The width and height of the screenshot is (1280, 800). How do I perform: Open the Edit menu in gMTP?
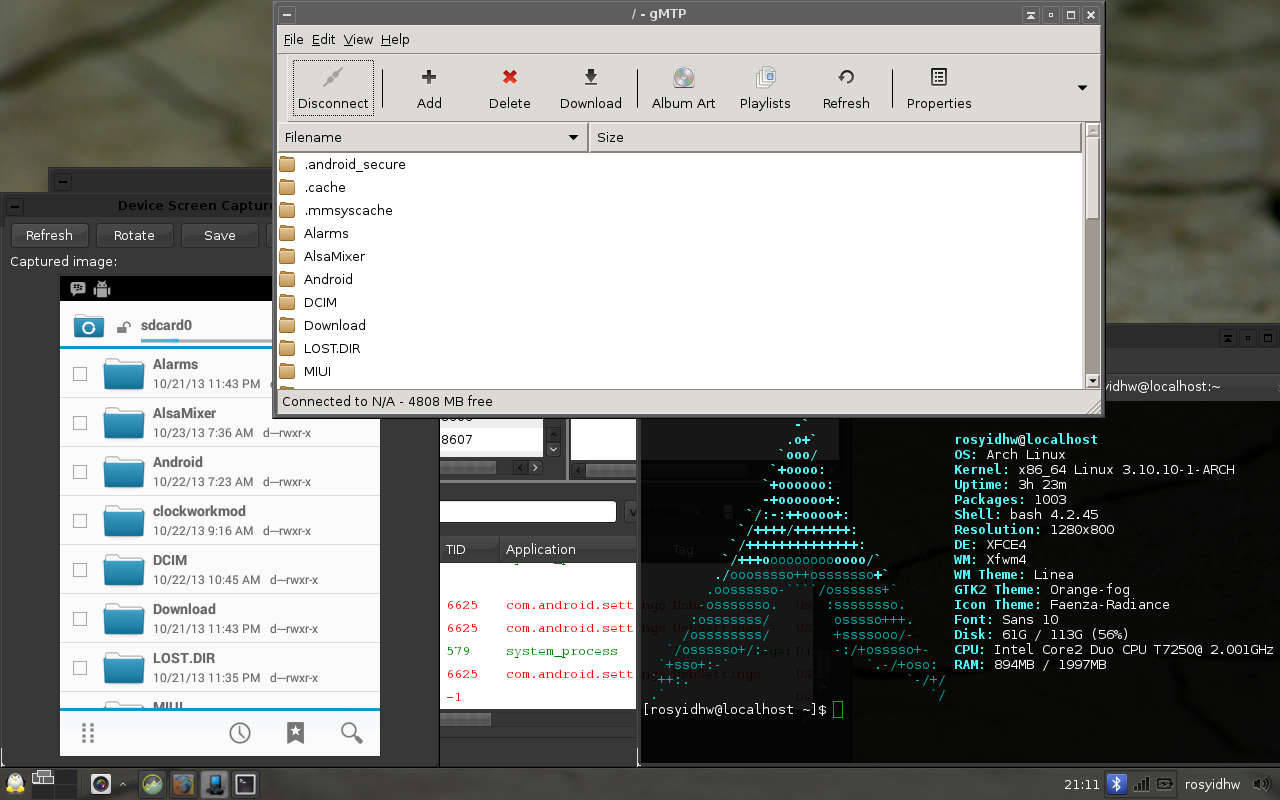pos(323,39)
